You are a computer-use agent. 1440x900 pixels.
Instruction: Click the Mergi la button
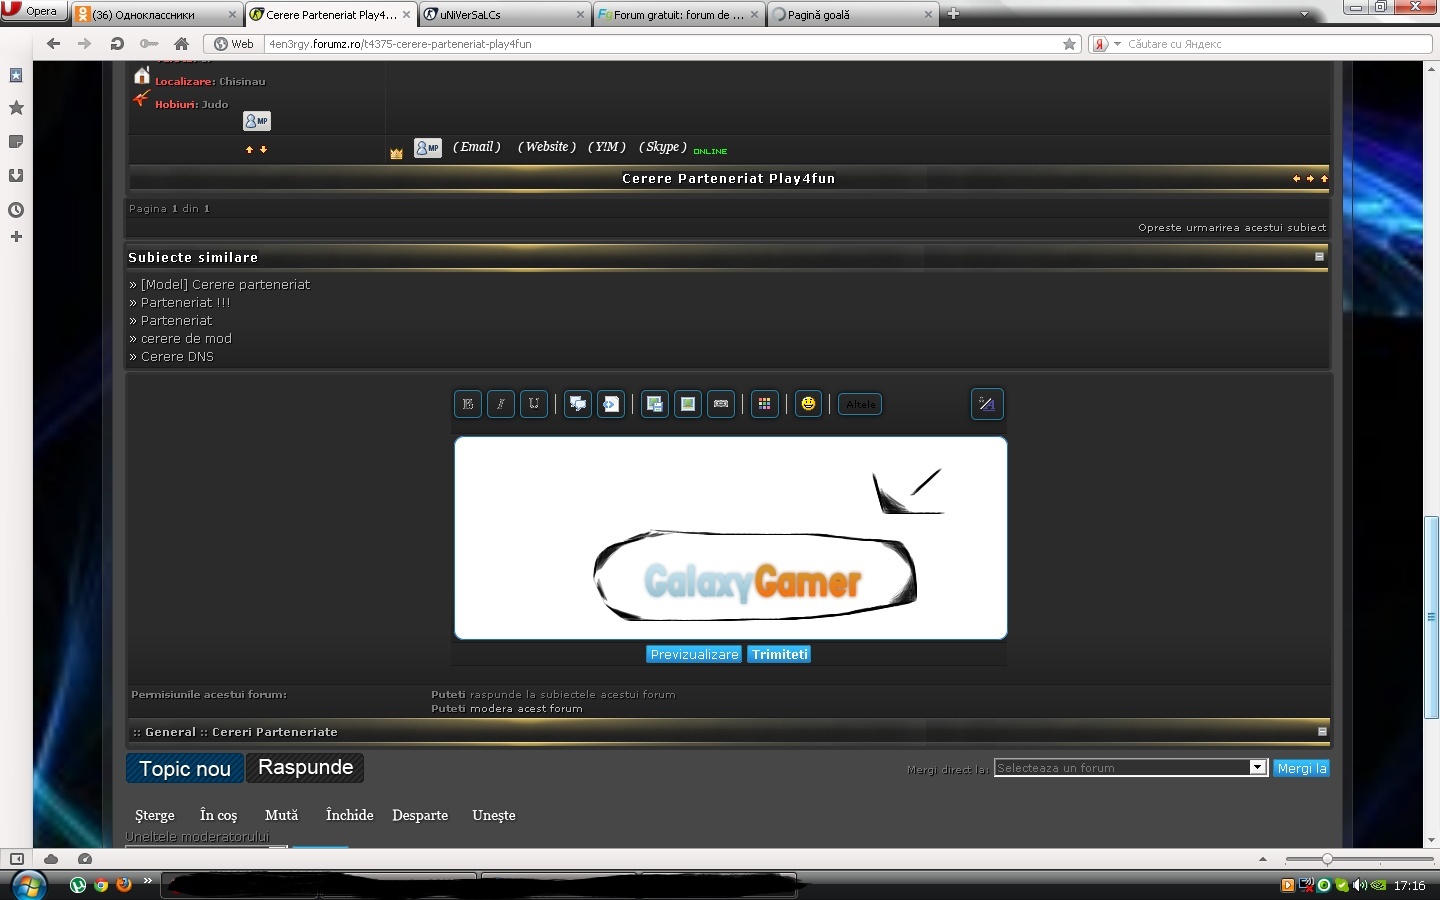1301,768
